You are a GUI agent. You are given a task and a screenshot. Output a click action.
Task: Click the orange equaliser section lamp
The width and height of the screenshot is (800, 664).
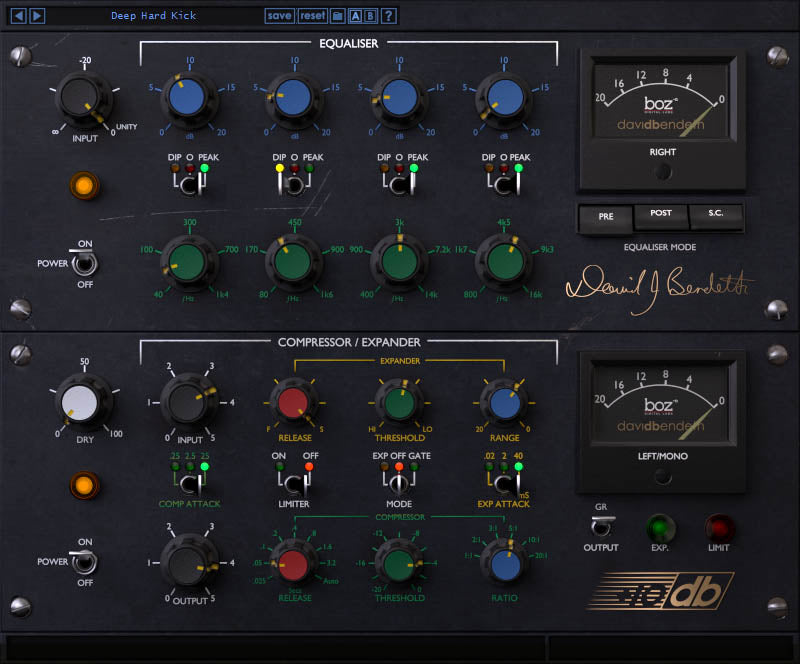click(85, 186)
